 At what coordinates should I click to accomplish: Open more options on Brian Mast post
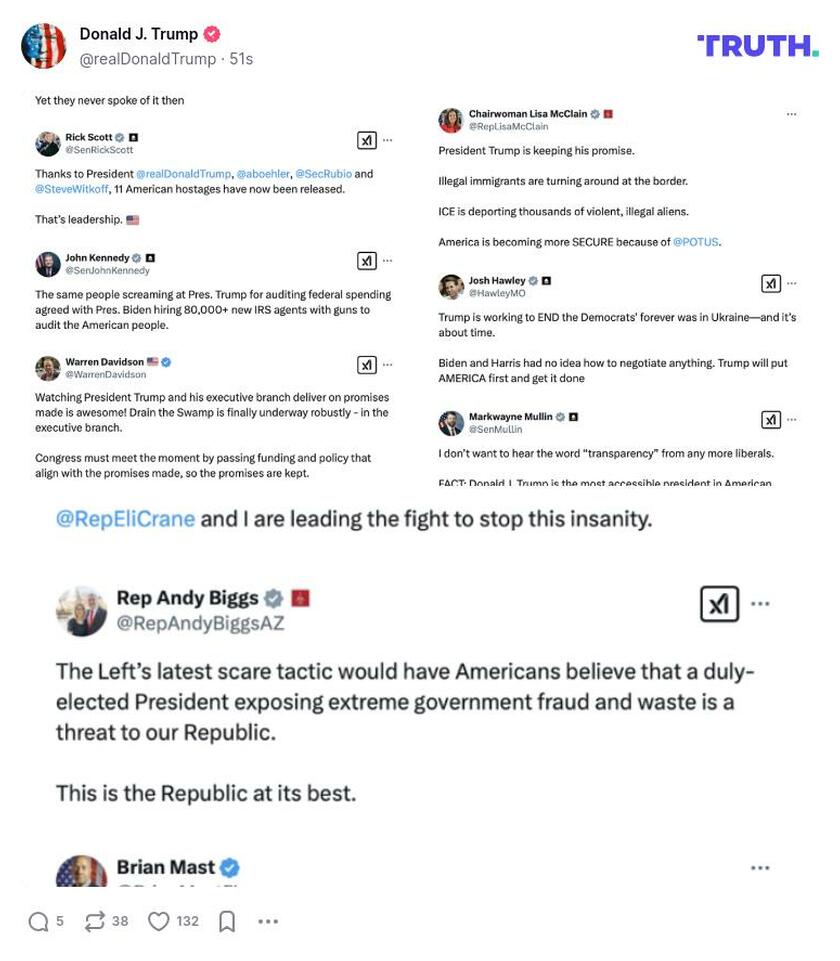click(760, 868)
